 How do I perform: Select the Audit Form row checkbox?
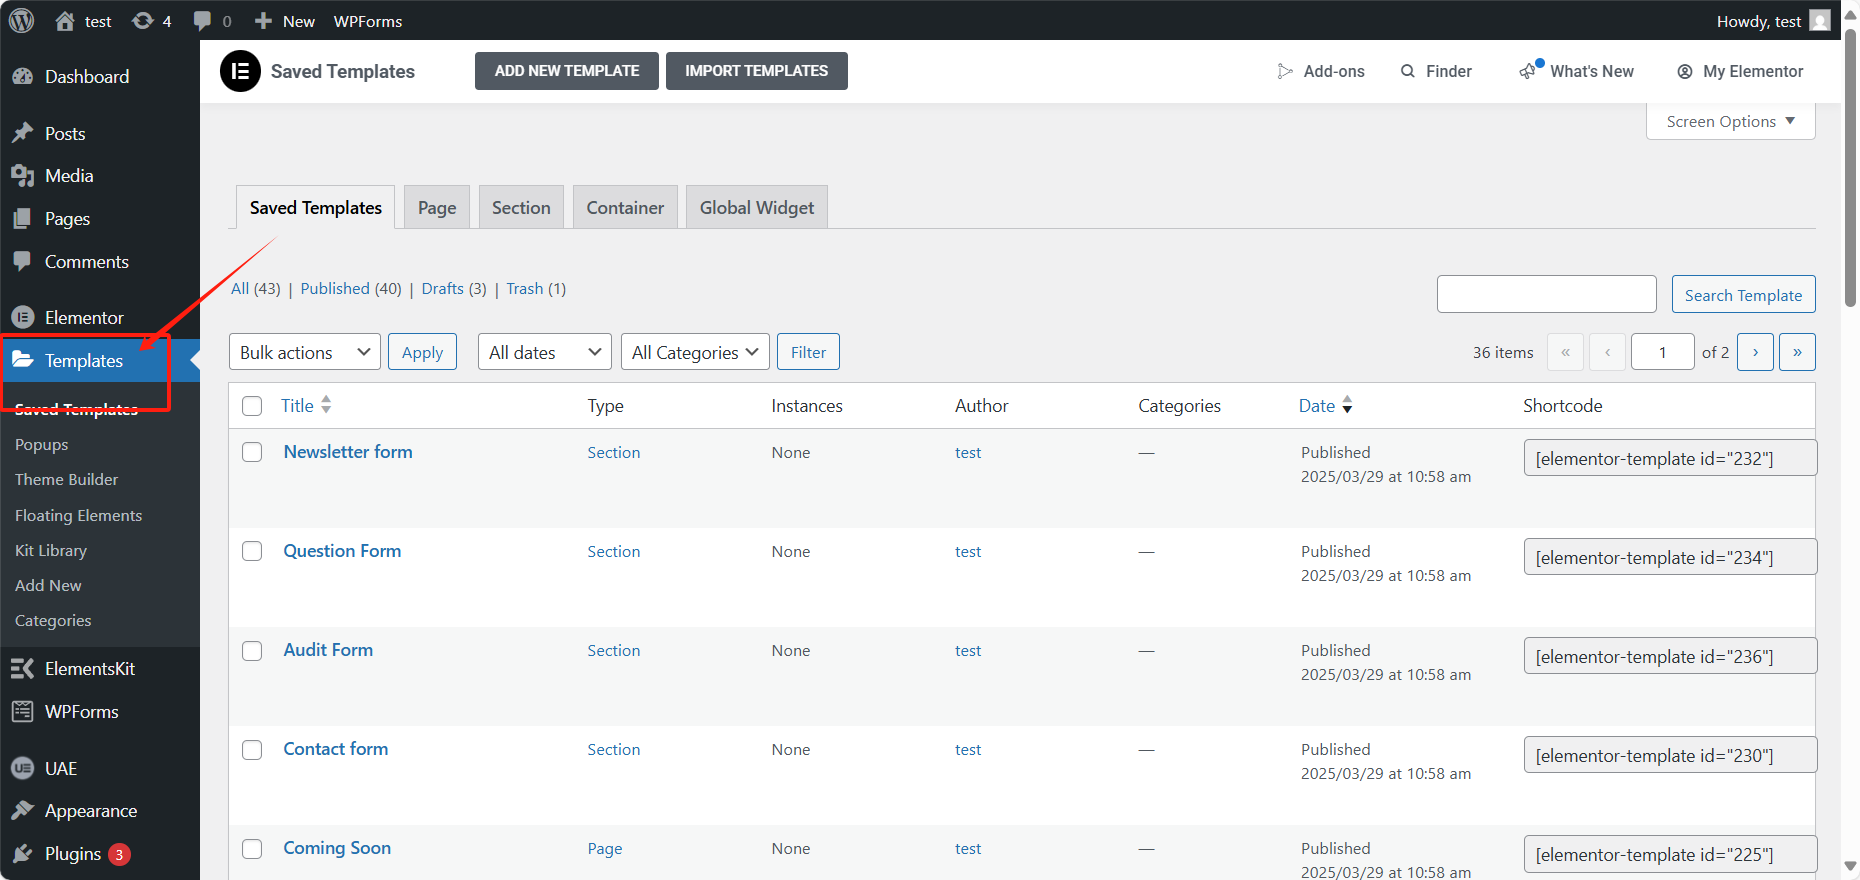point(252,651)
